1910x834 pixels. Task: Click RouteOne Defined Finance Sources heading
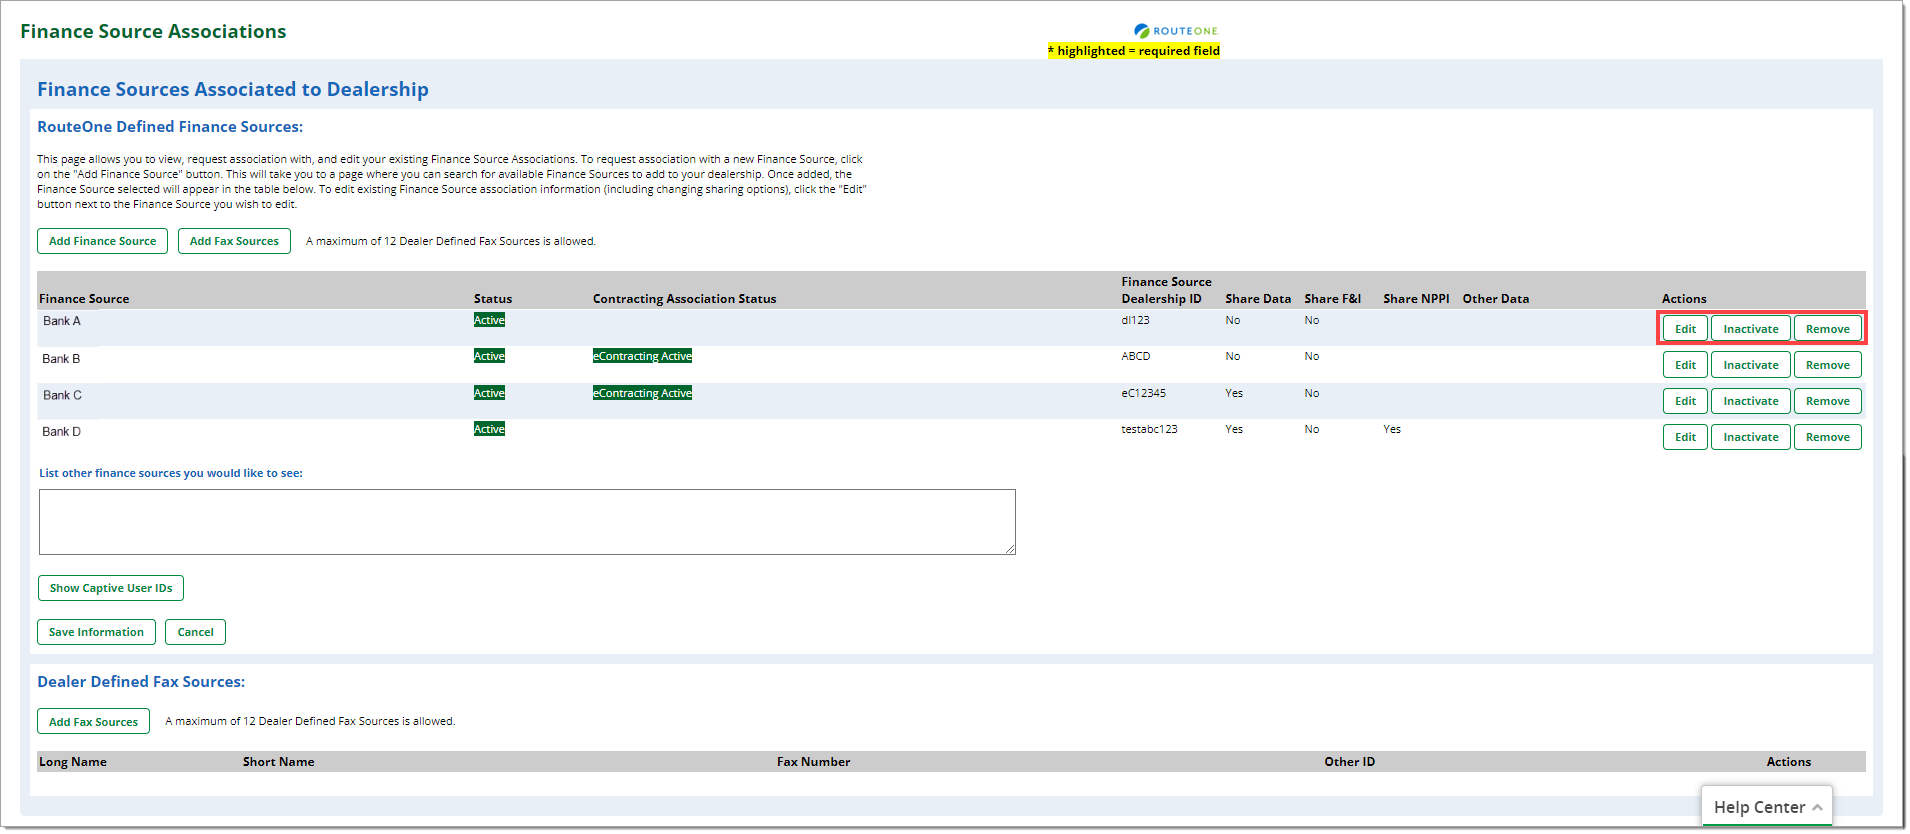coord(170,127)
